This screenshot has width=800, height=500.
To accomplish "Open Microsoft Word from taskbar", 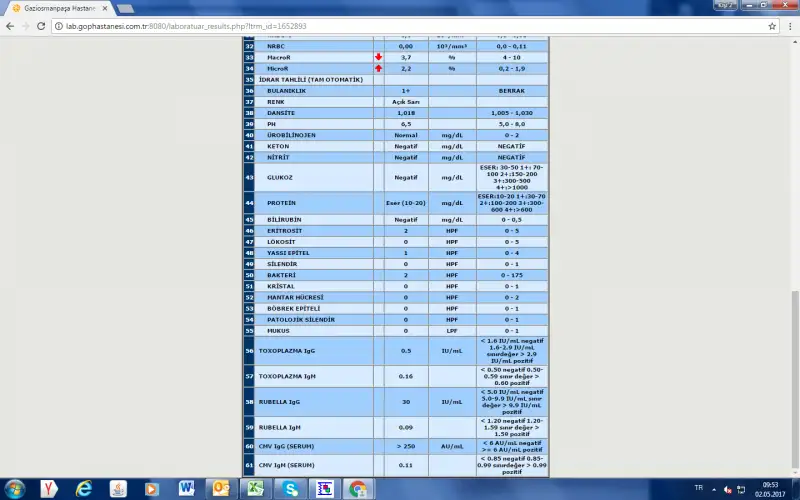I will 186,489.
